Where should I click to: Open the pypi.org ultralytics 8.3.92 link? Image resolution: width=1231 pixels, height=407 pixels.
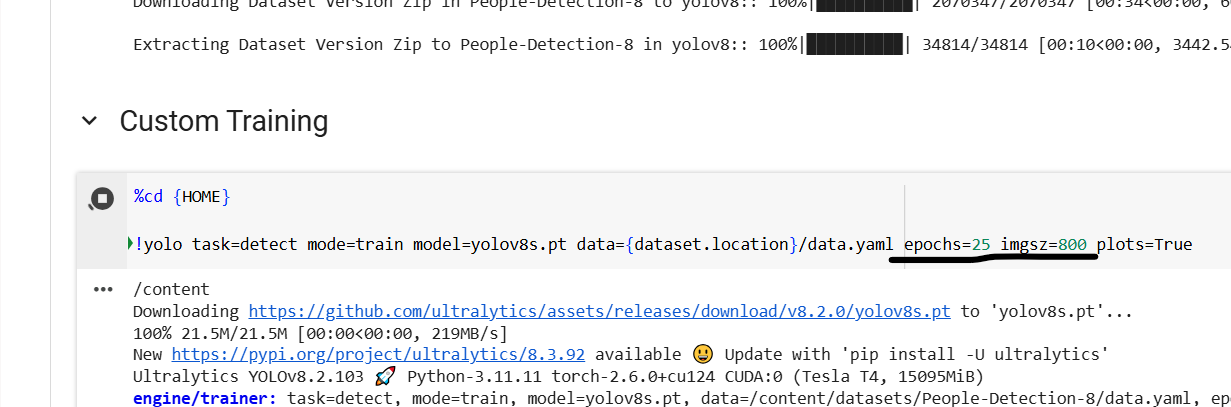[378, 355]
